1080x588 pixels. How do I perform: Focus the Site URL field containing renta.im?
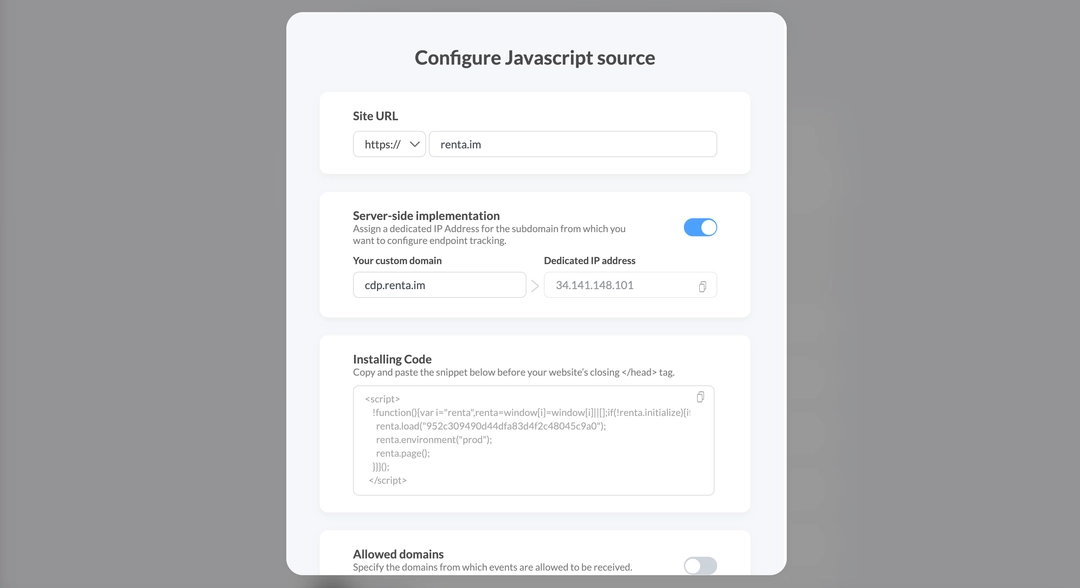[572, 144]
